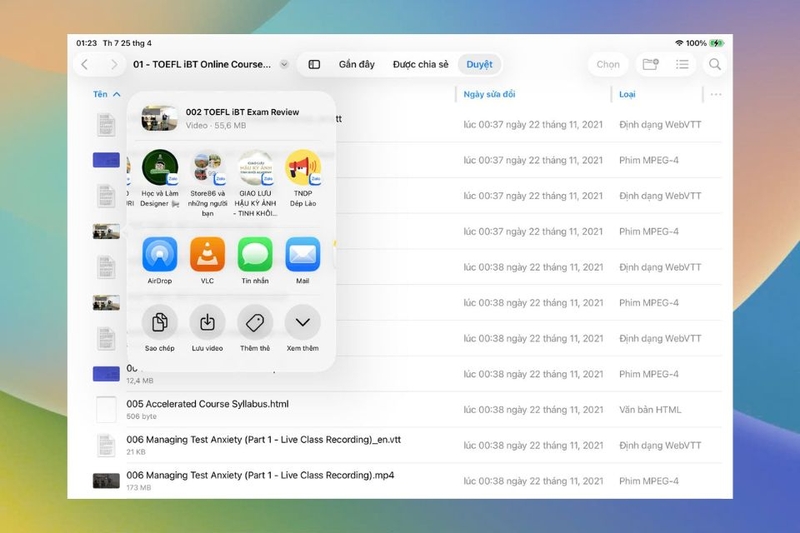This screenshot has height=533, width=800.
Task: Expand Xem thêm actions
Action: (x=303, y=328)
